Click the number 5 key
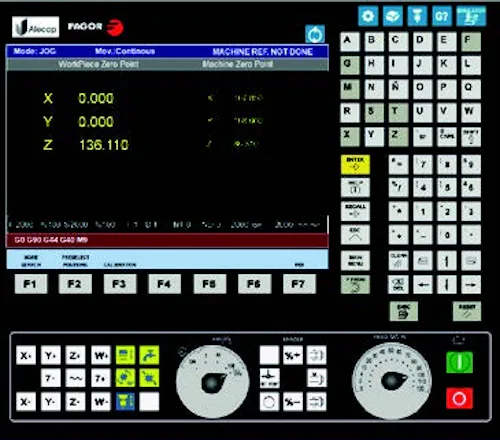 click(x=447, y=187)
